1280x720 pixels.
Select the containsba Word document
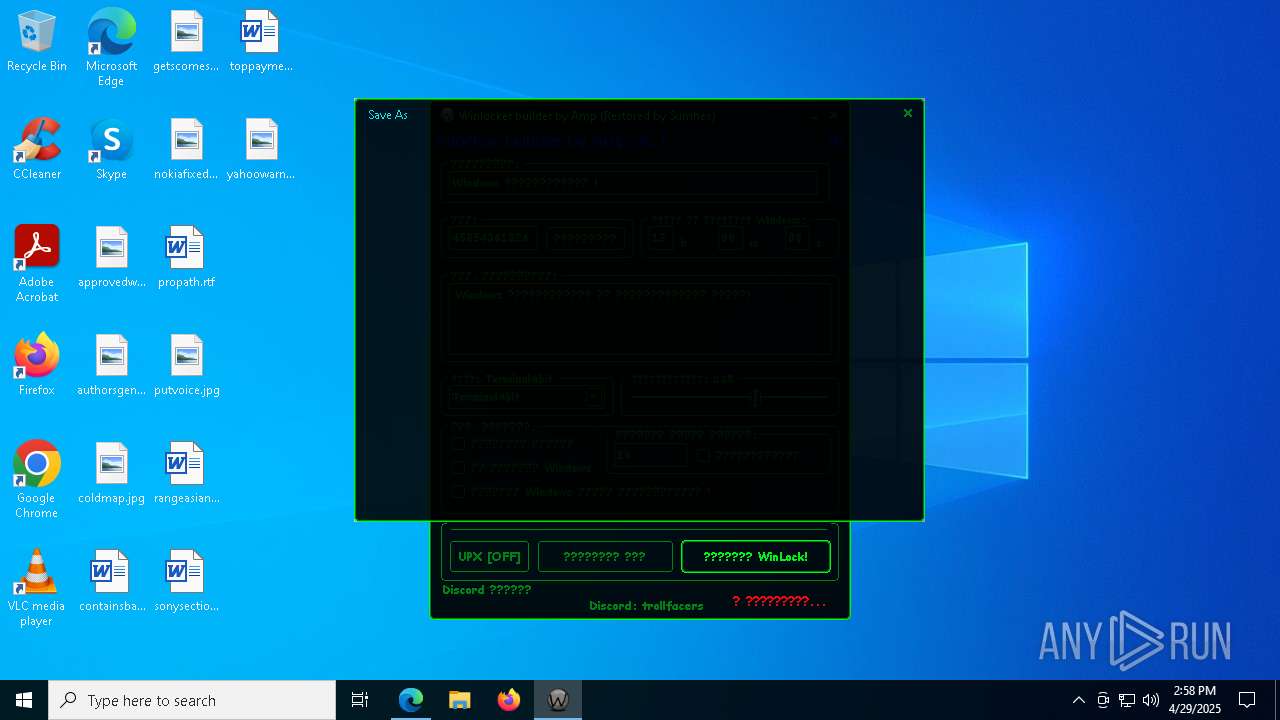click(111, 582)
